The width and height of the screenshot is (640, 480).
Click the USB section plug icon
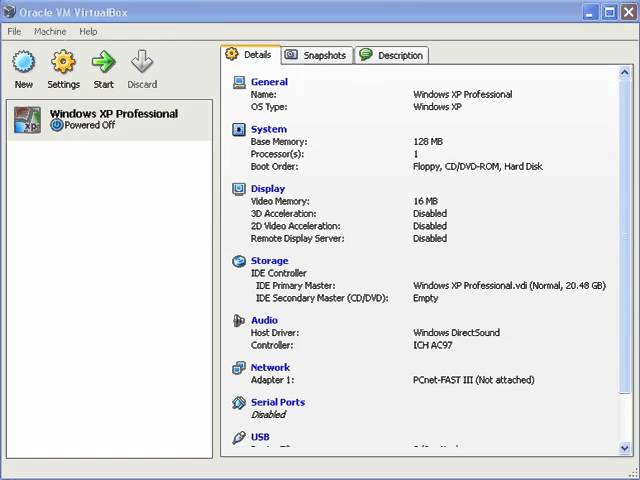coord(239,437)
